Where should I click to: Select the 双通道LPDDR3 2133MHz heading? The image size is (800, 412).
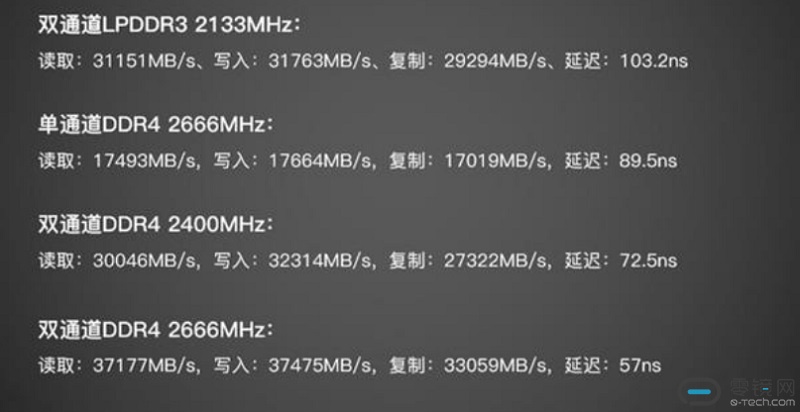click(169, 25)
